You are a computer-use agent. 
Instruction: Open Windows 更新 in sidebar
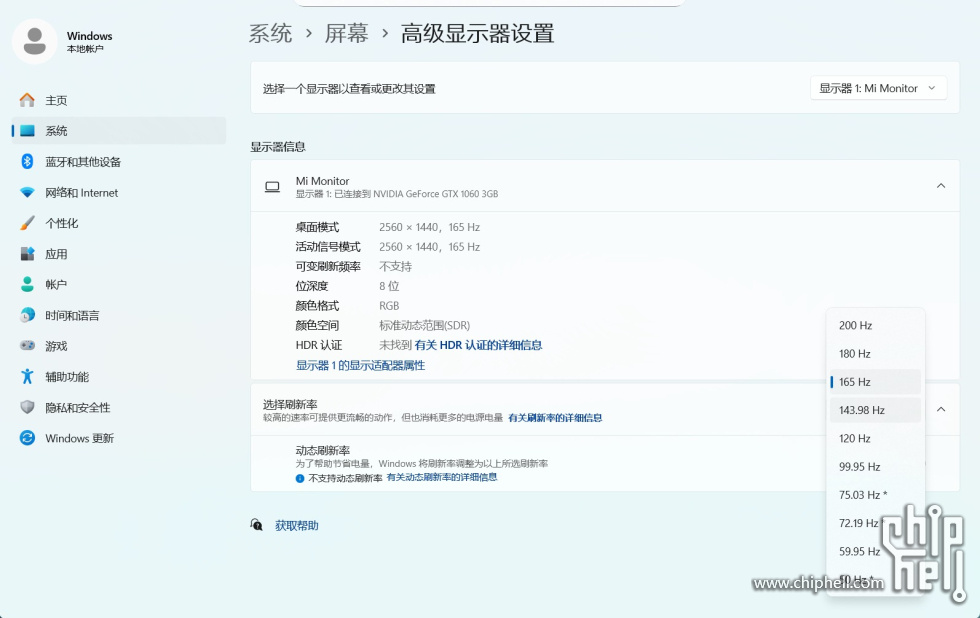(x=79, y=438)
